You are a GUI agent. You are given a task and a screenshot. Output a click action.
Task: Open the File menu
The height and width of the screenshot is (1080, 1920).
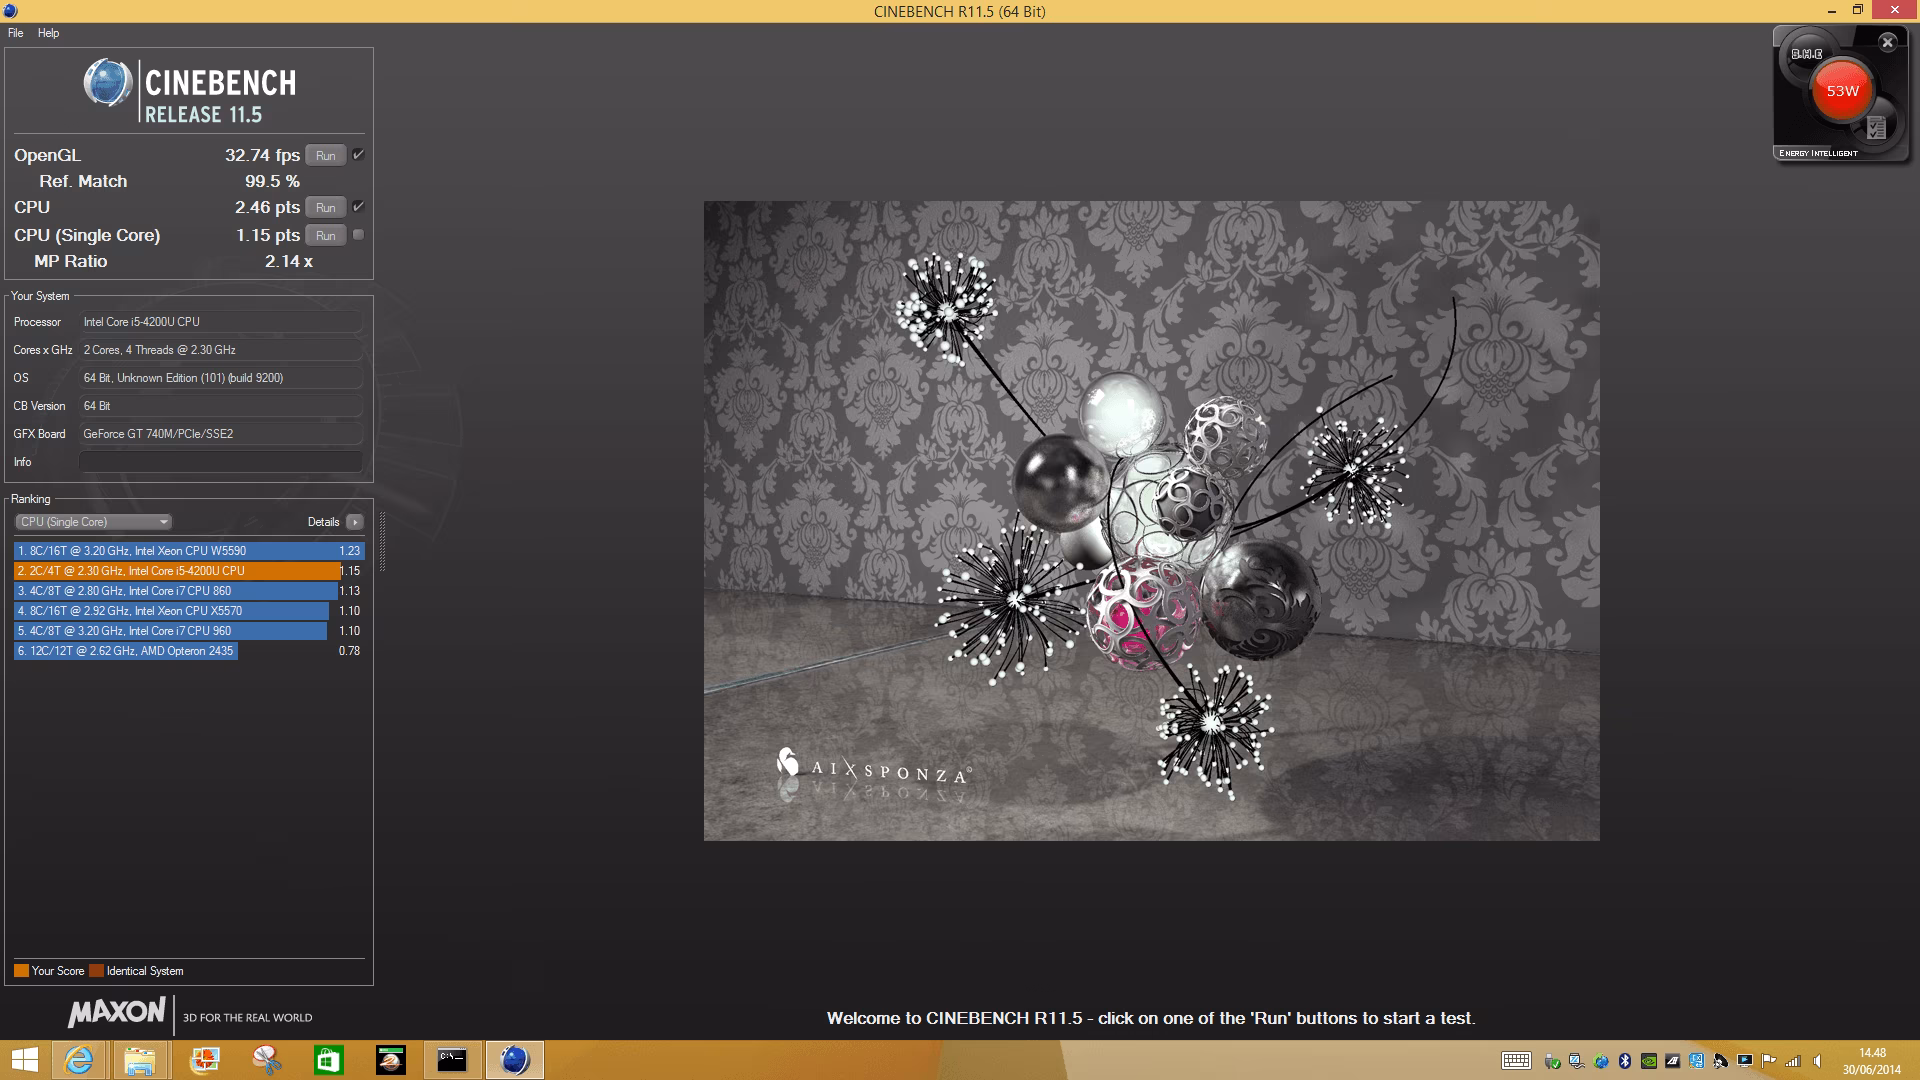pyautogui.click(x=15, y=33)
